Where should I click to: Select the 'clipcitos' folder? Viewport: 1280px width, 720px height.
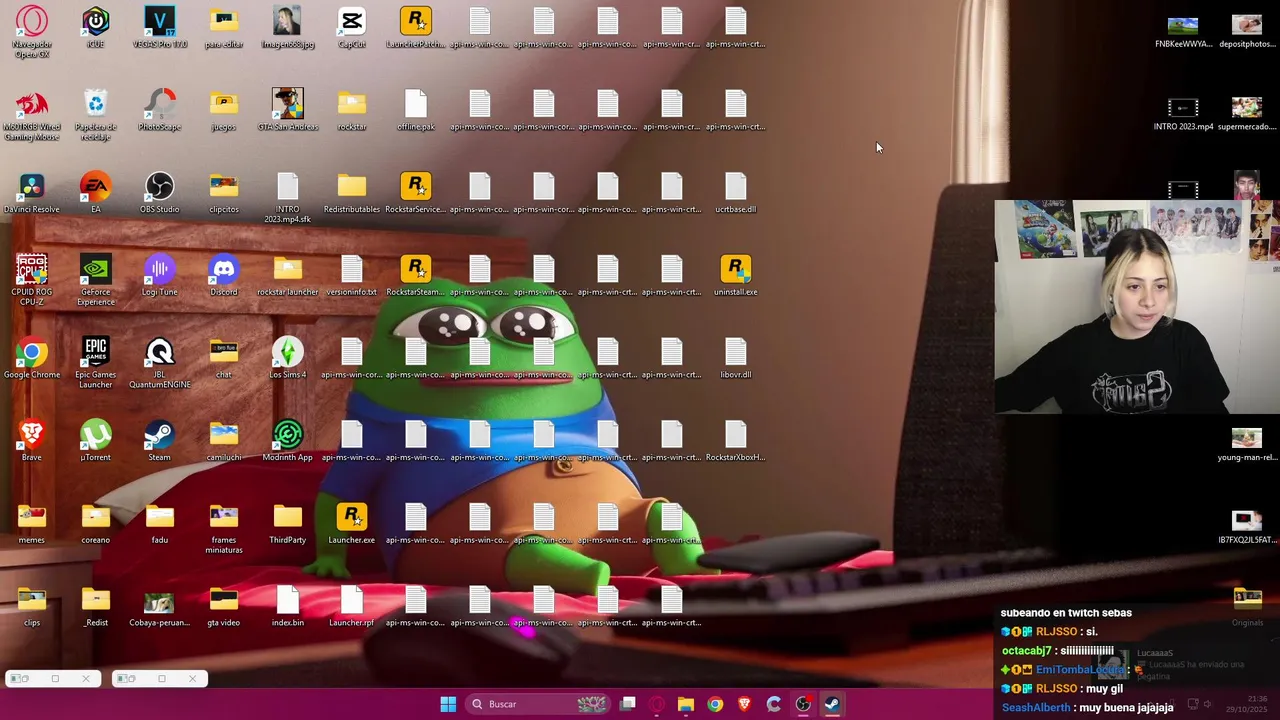[224, 193]
